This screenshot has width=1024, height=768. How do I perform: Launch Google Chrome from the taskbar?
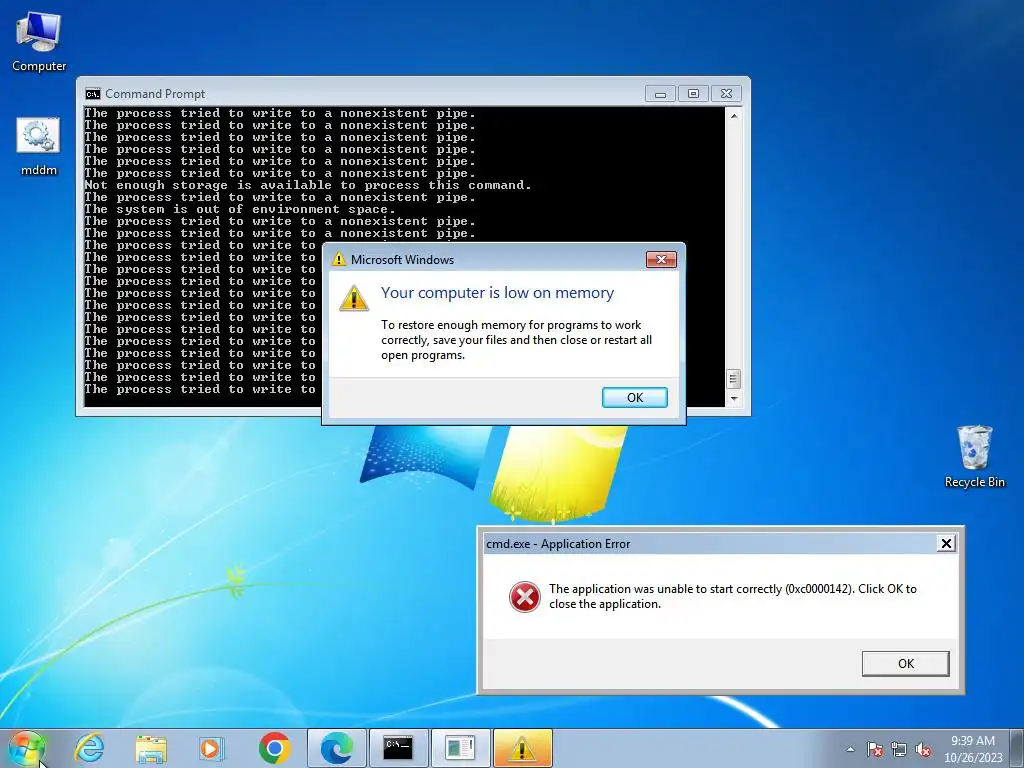click(x=274, y=748)
